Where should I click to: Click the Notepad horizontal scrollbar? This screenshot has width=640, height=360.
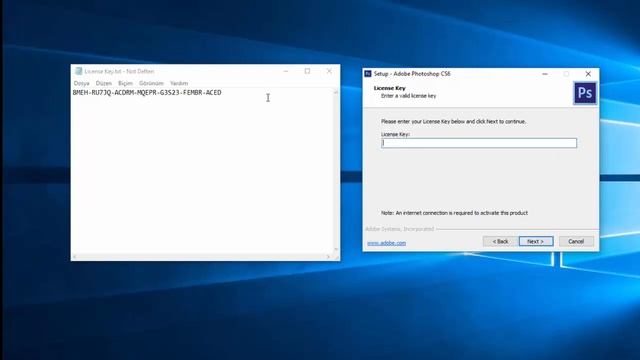point(201,257)
